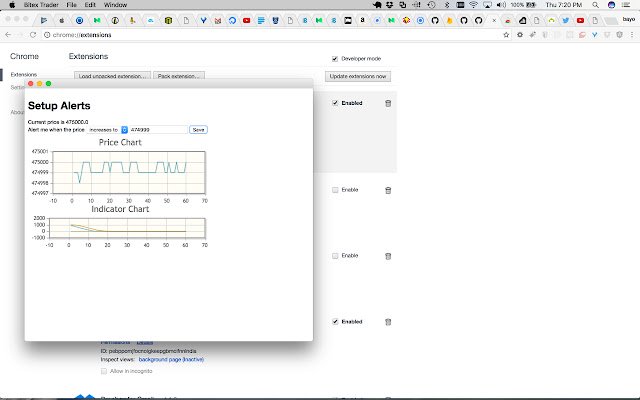Bookmark page with star icon
This screenshot has height=400, width=640.
[x=506, y=35]
